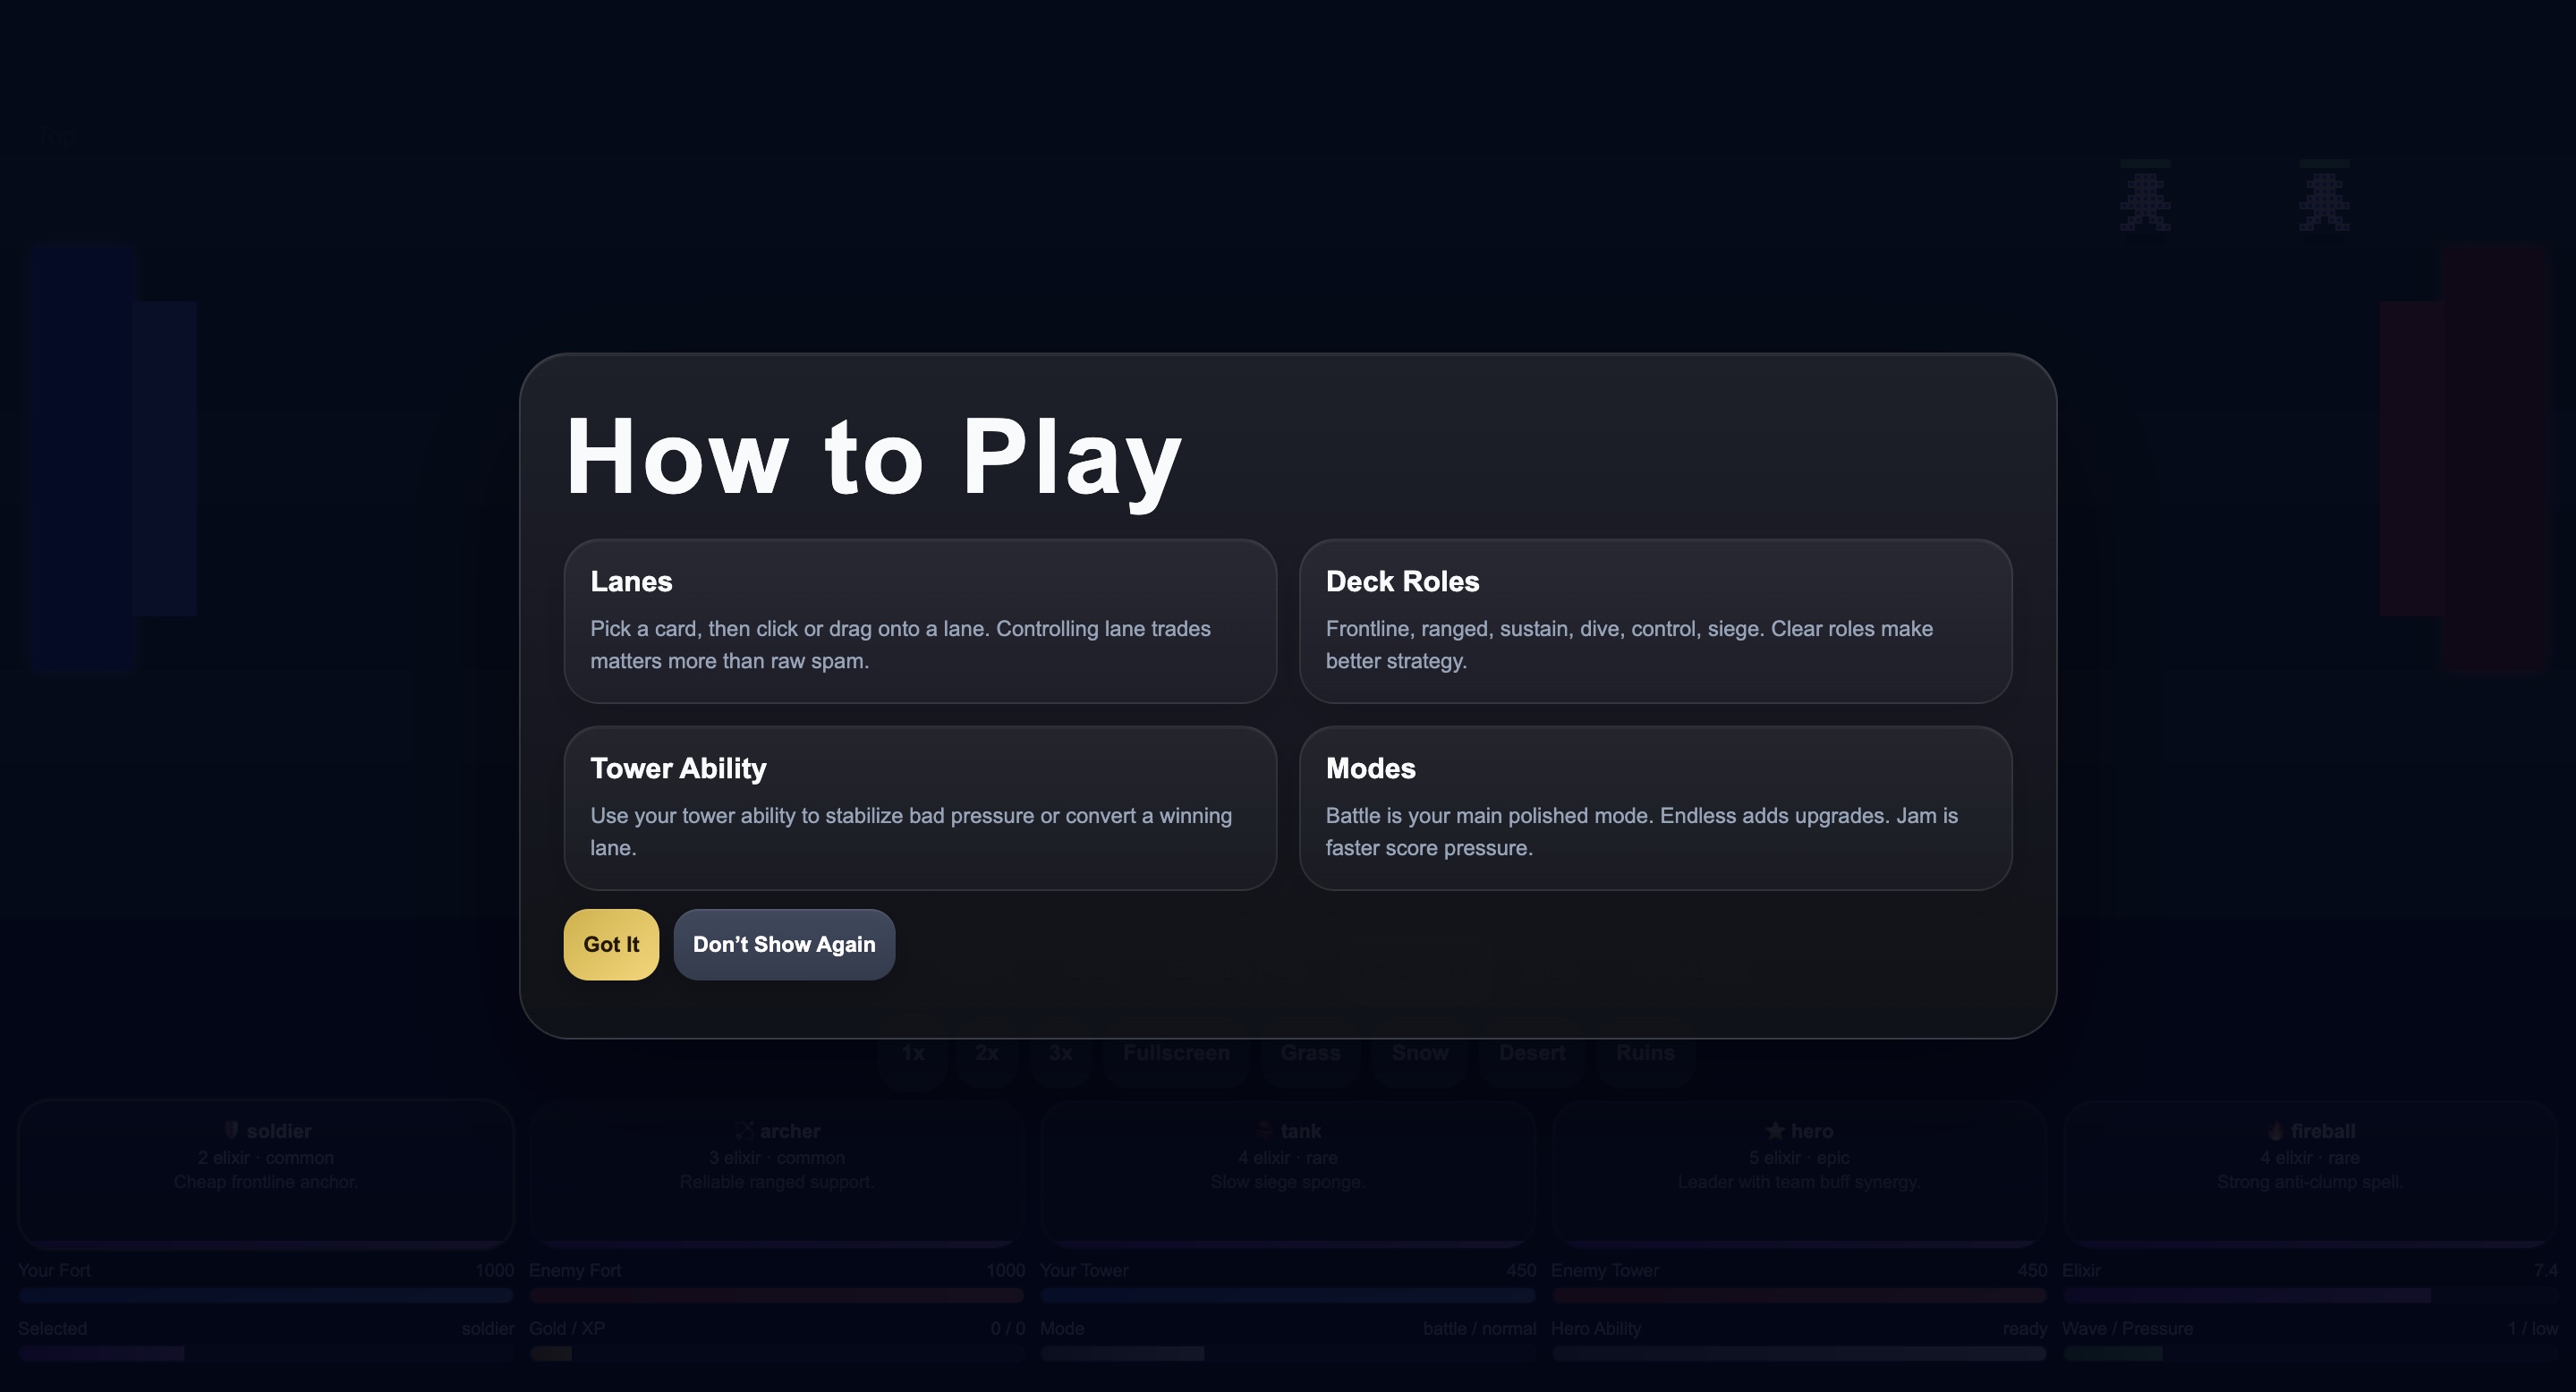Click the archer card bow icon
This screenshot has height=1392, width=2576.
[744, 1130]
